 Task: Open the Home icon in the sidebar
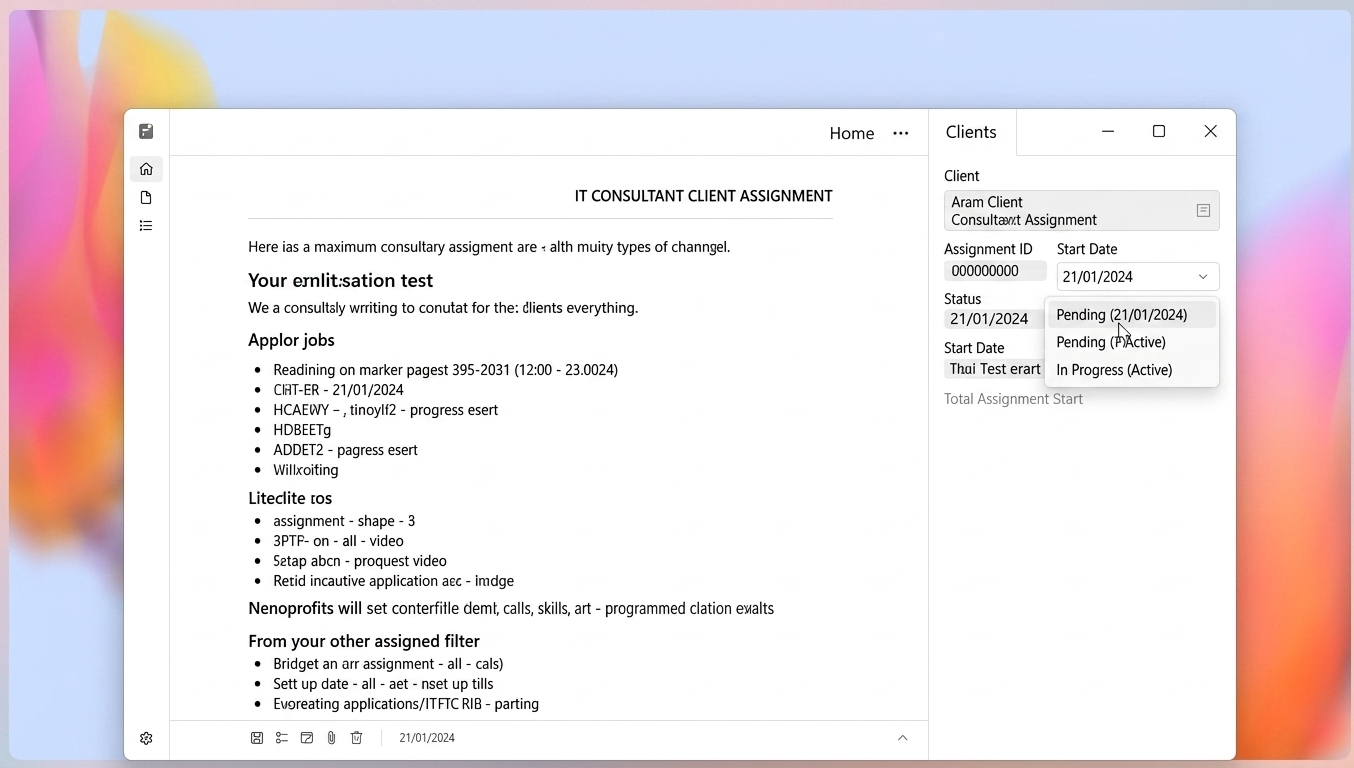click(x=146, y=169)
